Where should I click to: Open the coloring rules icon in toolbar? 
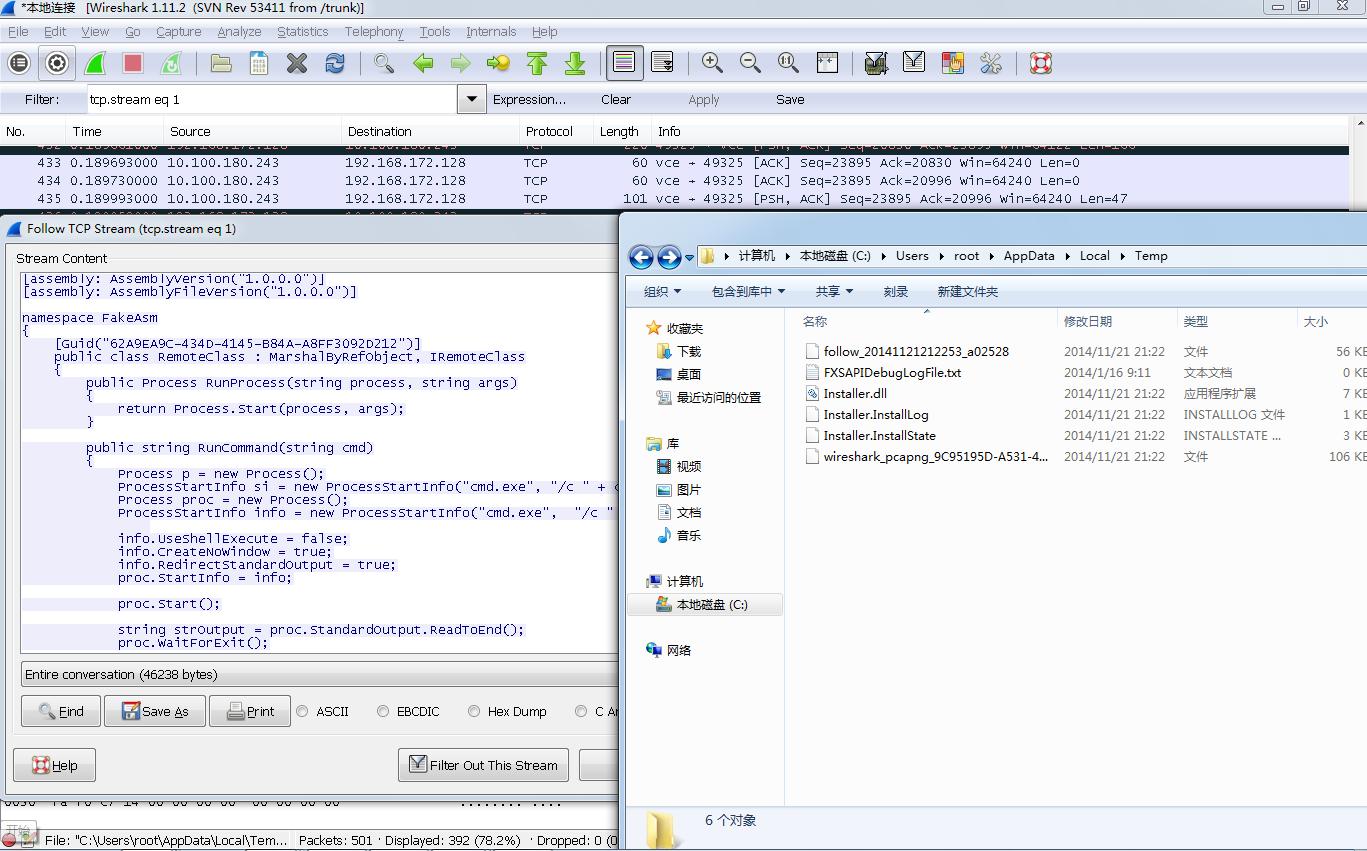952,63
